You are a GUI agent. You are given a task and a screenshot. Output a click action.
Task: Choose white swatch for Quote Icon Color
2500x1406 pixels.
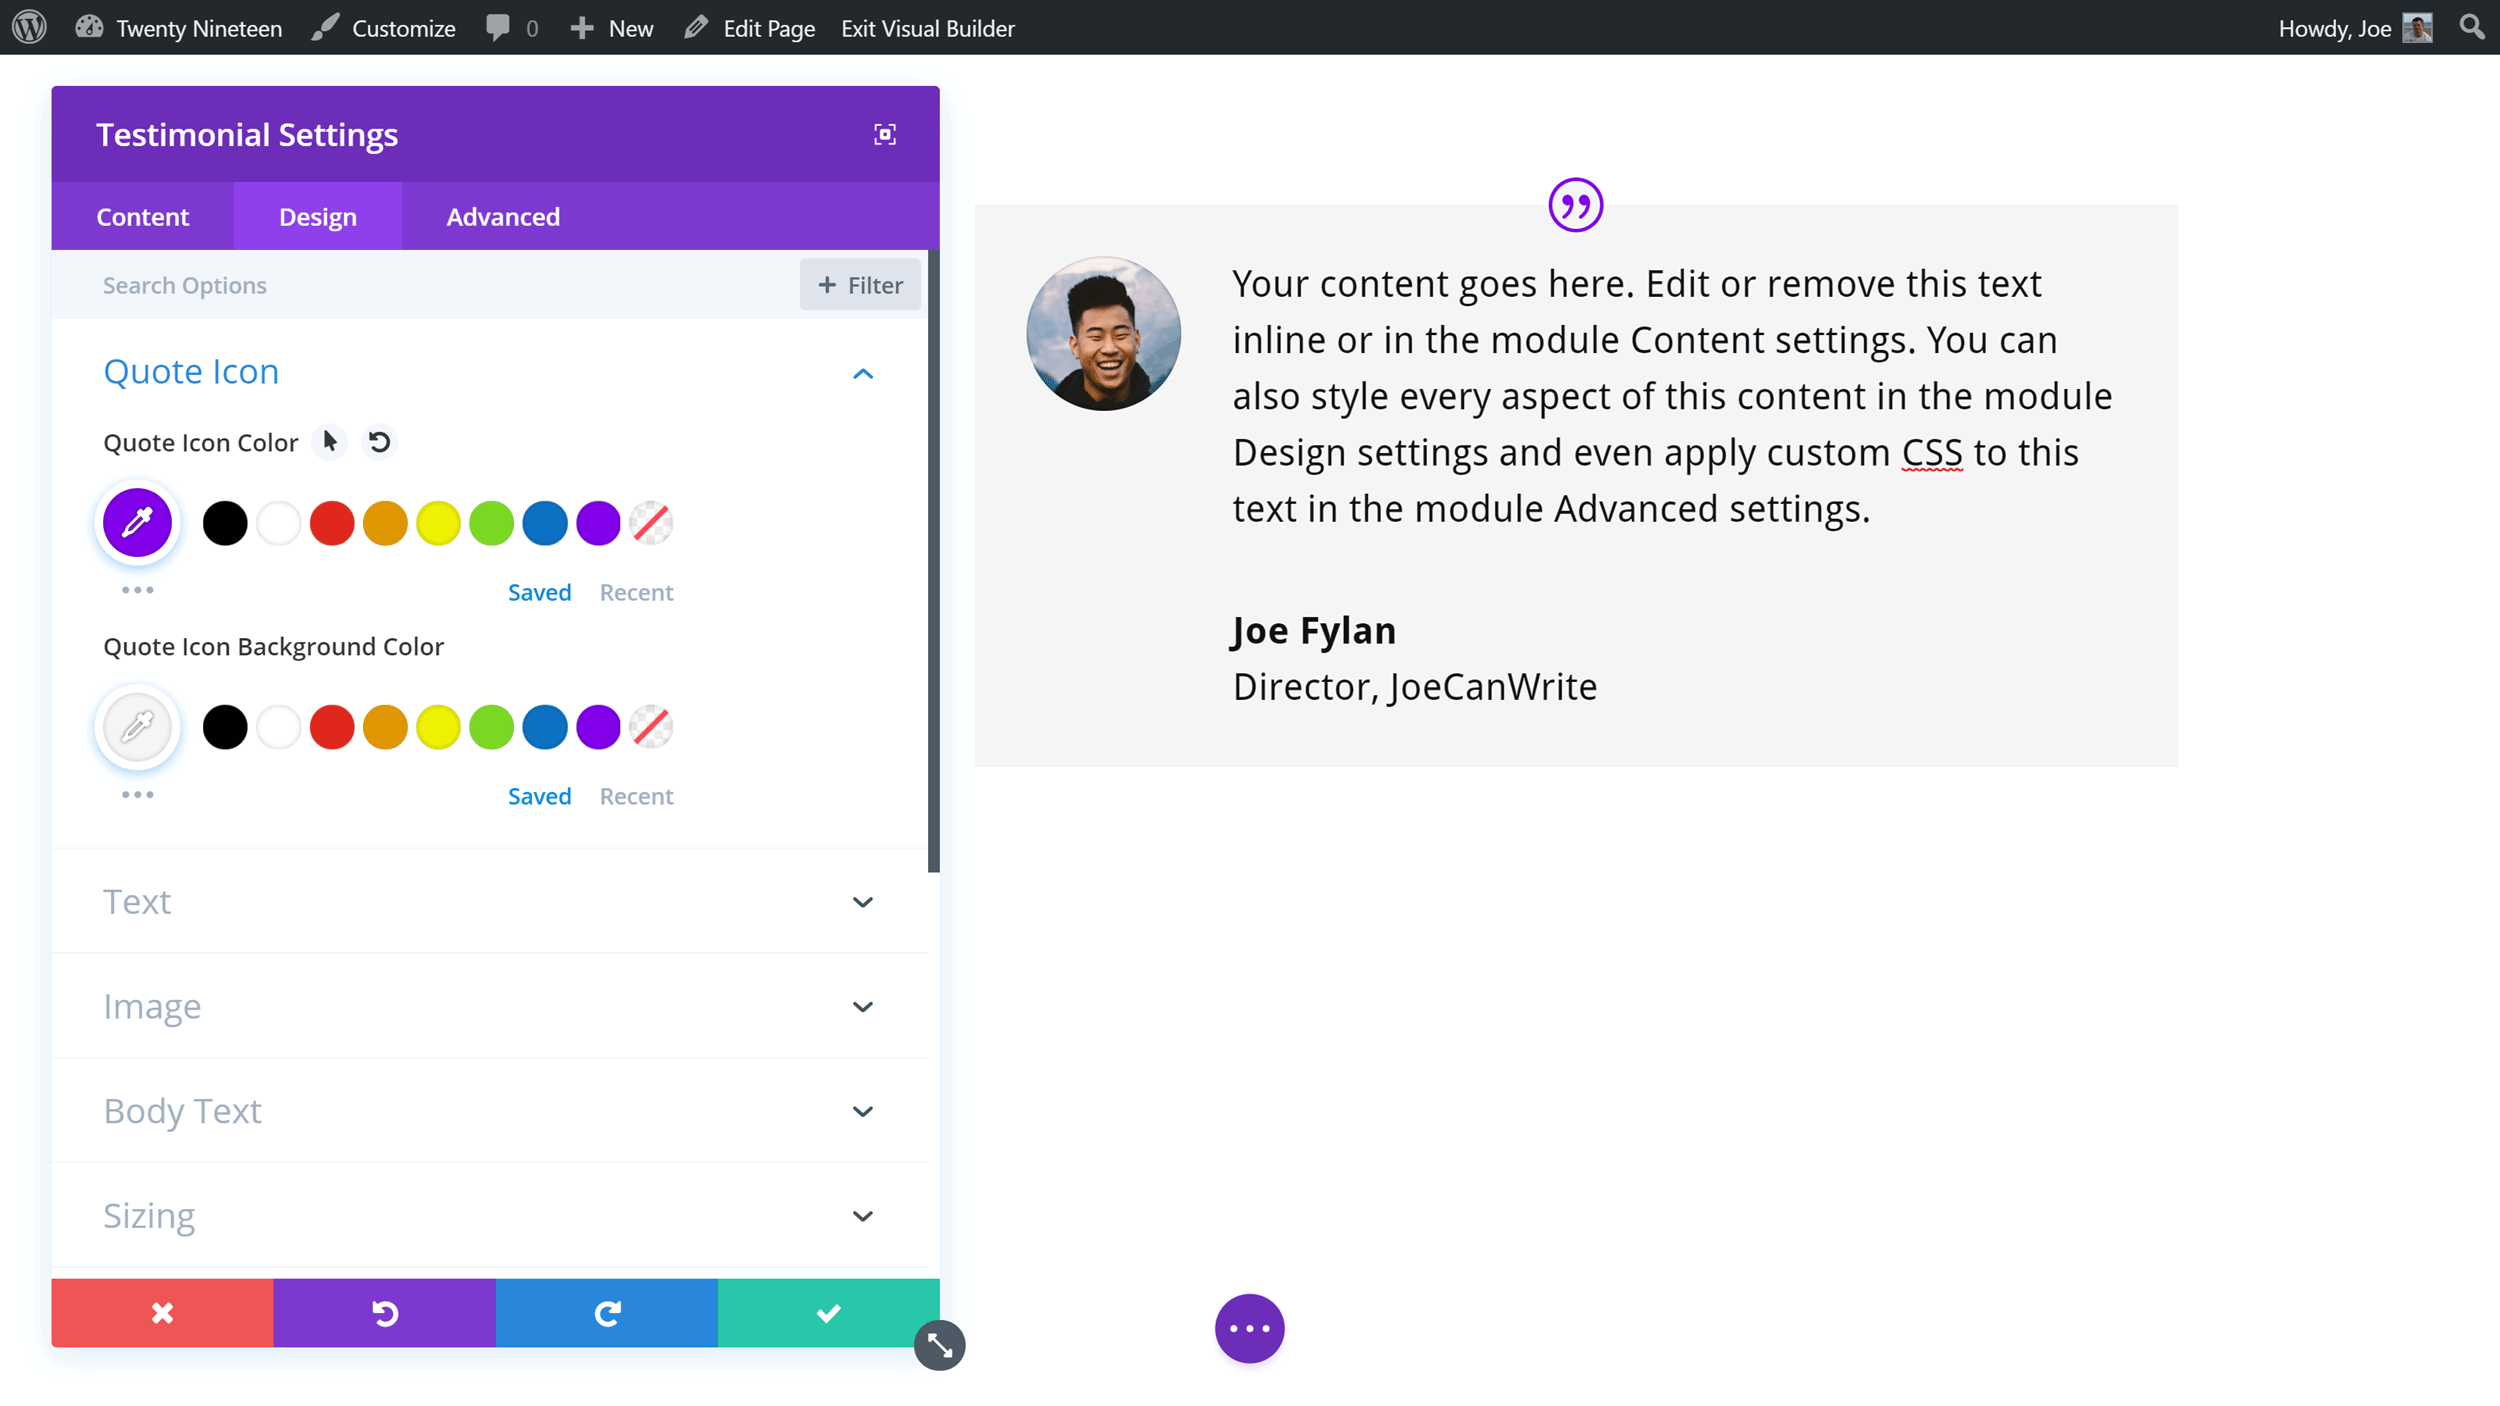click(x=279, y=523)
